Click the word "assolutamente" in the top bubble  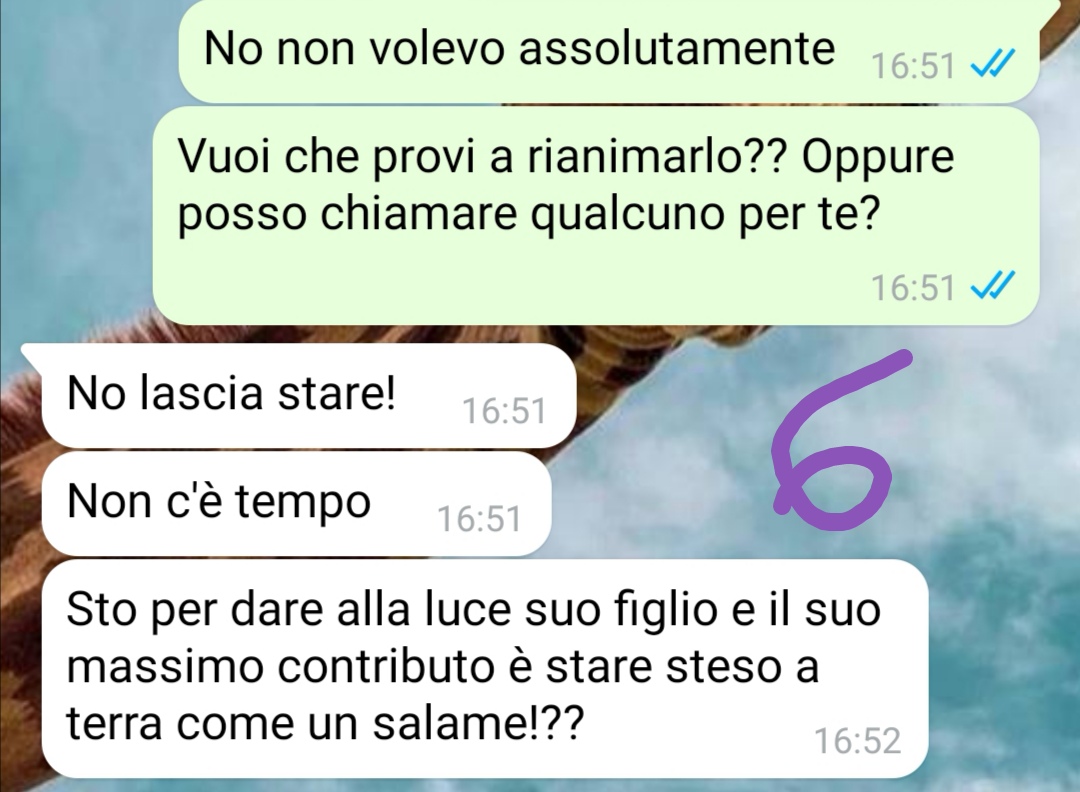pyautogui.click(x=676, y=48)
